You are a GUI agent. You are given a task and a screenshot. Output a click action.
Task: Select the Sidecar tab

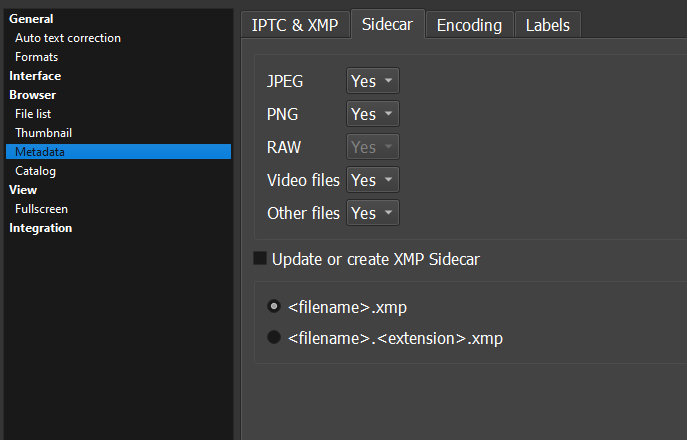coord(388,25)
